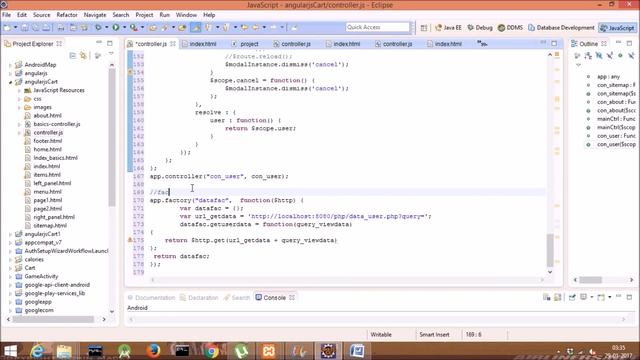Expand the css folder
The image size is (640, 360).
tap(19, 99)
